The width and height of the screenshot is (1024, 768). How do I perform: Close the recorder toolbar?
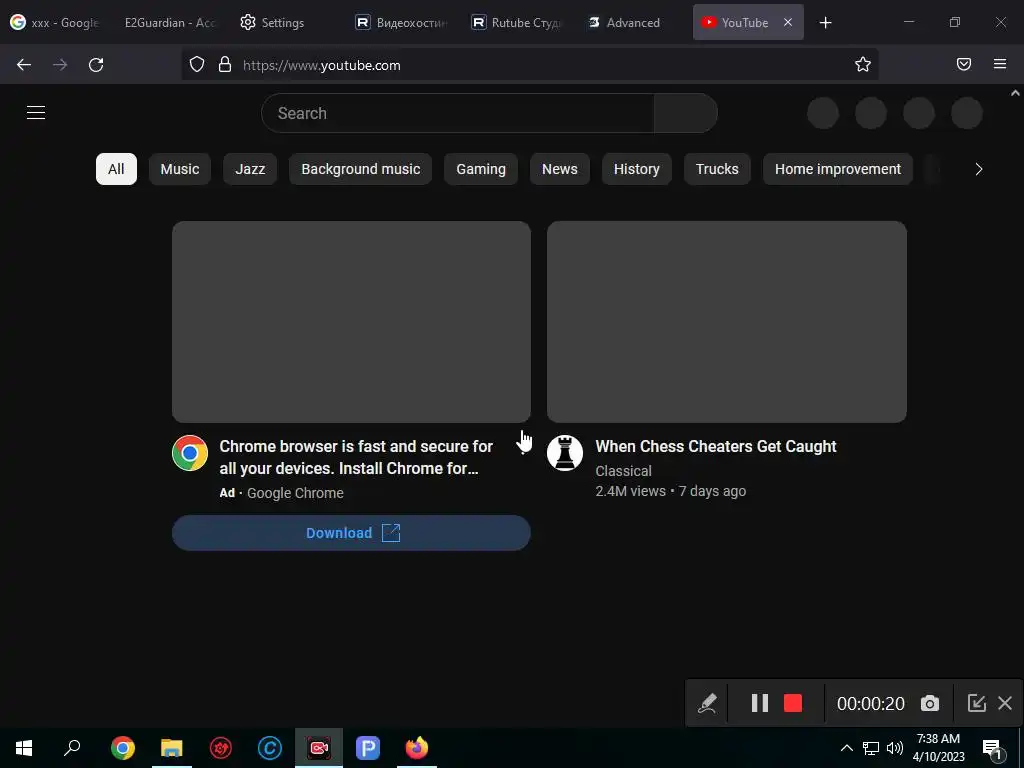pyautogui.click(x=1005, y=703)
